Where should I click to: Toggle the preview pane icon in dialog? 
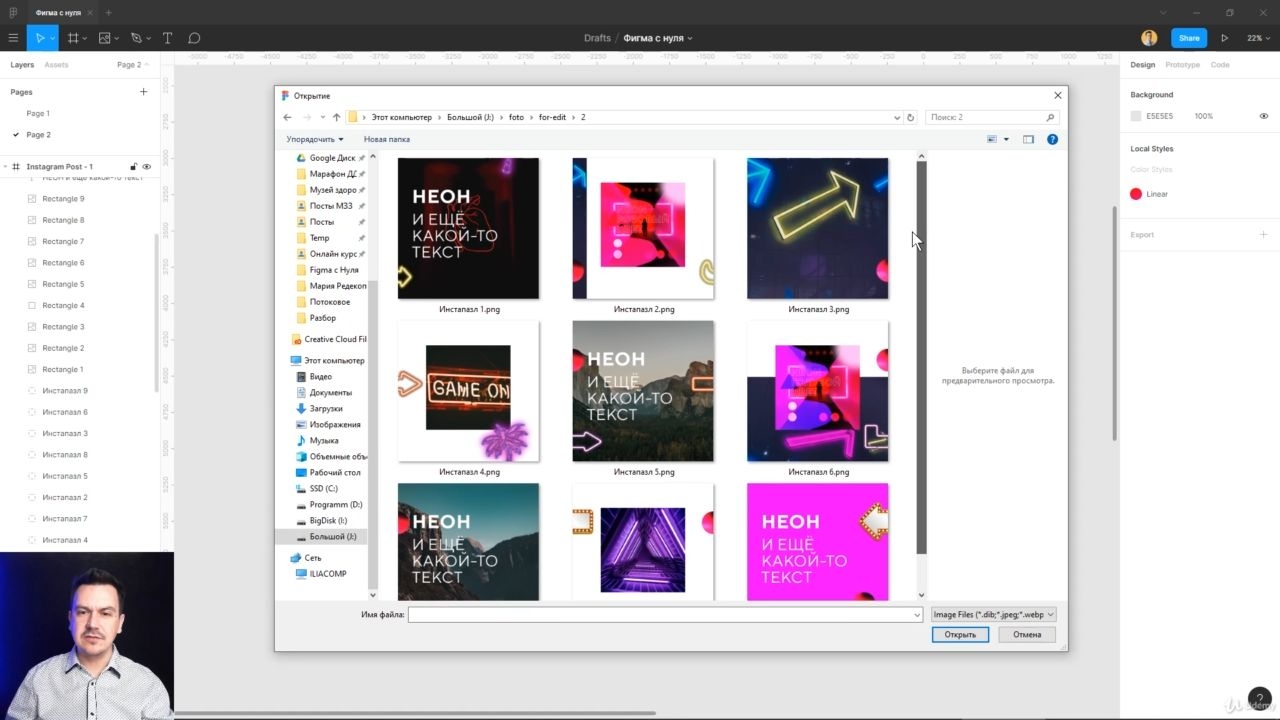point(1028,139)
